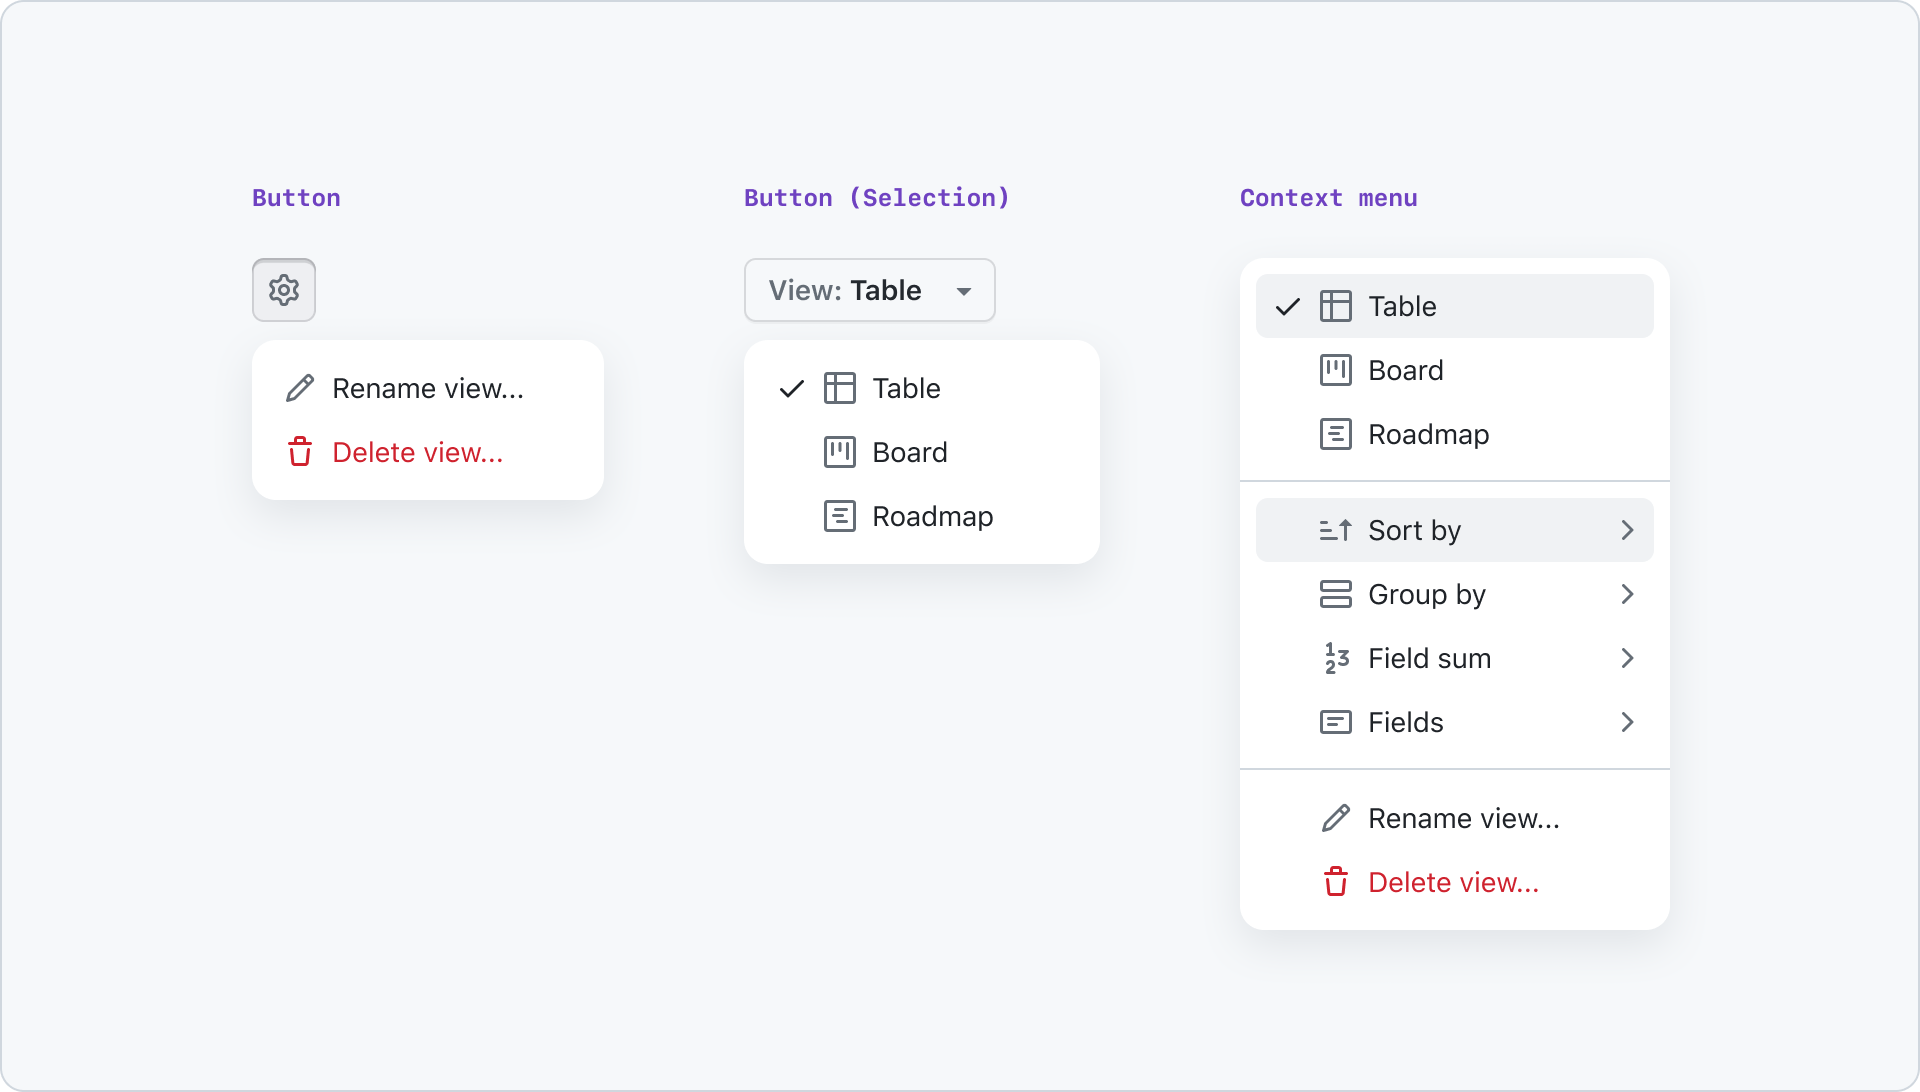Click the Sort by icon in context menu
The width and height of the screenshot is (1920, 1092).
click(1335, 529)
